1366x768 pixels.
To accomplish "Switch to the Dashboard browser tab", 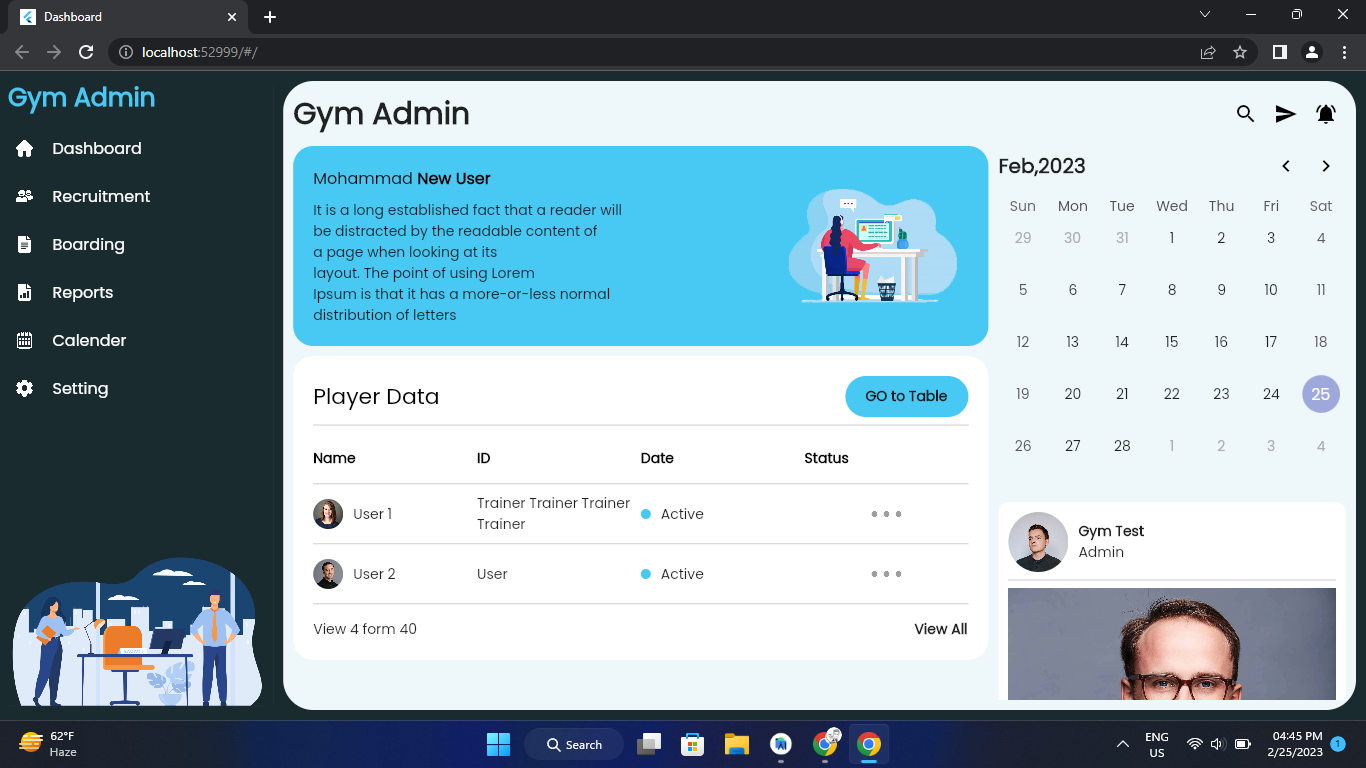I will [120, 16].
